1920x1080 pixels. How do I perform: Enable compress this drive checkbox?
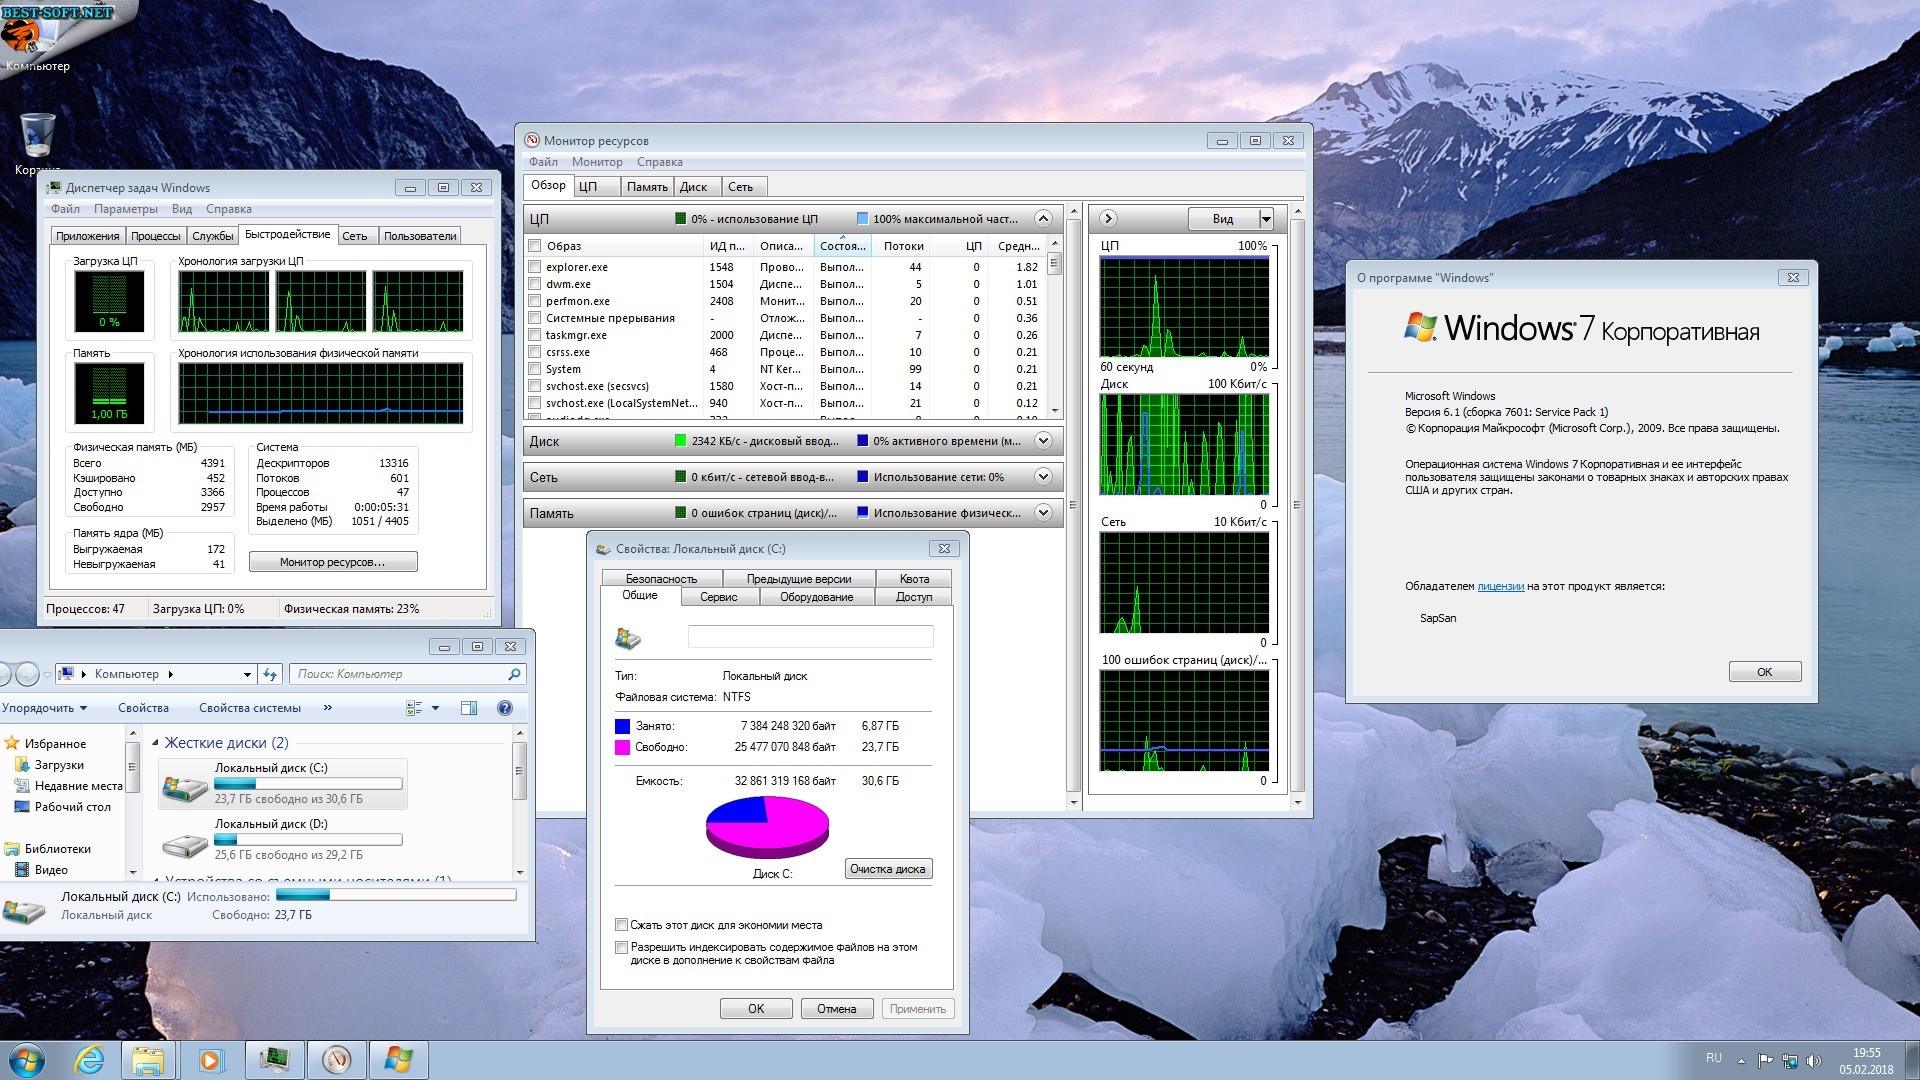click(x=621, y=925)
